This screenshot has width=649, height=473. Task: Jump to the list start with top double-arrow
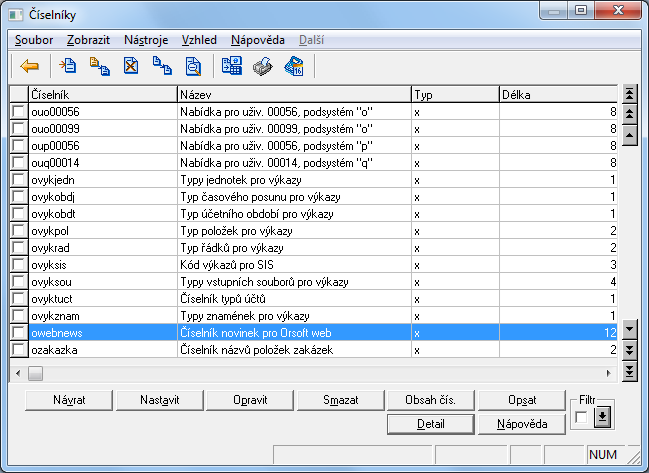pos(629,94)
